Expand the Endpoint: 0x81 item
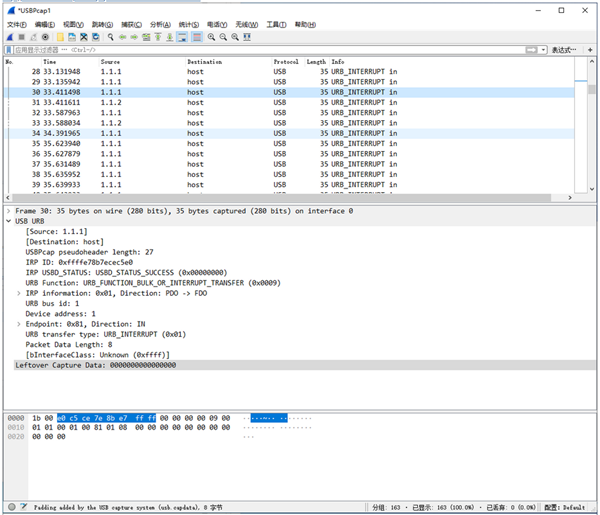 19,324
